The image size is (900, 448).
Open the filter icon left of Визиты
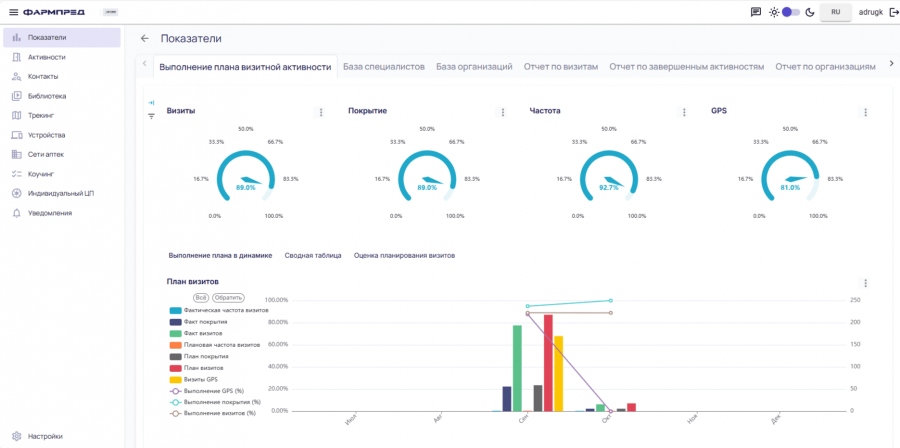(x=151, y=116)
